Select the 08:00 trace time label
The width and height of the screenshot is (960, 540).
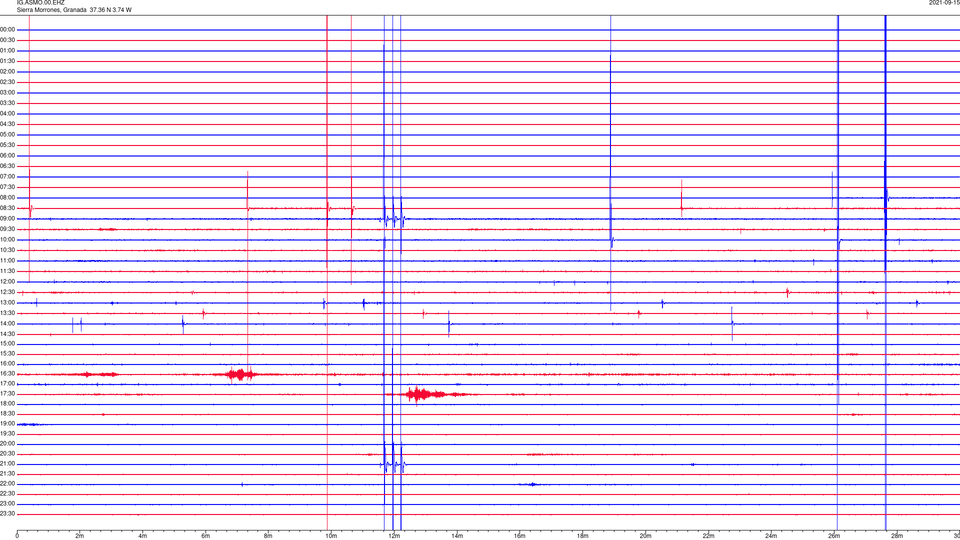point(8,197)
